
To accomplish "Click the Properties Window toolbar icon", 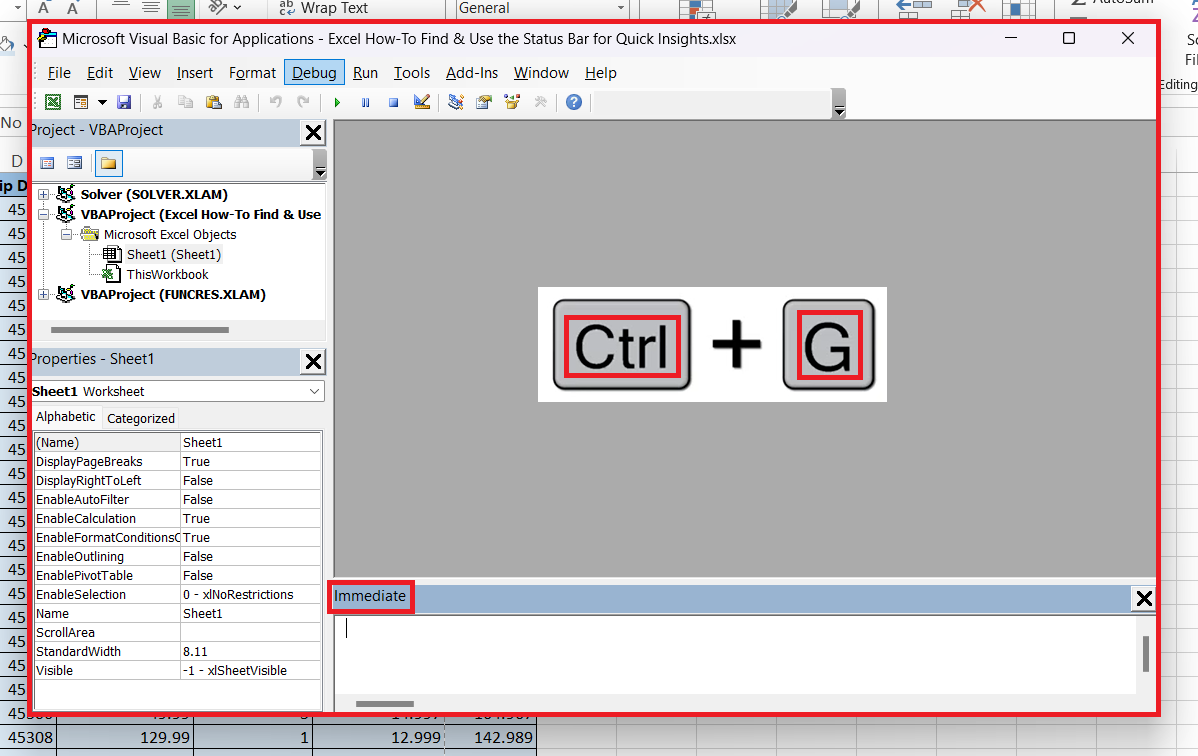I will click(x=484, y=102).
